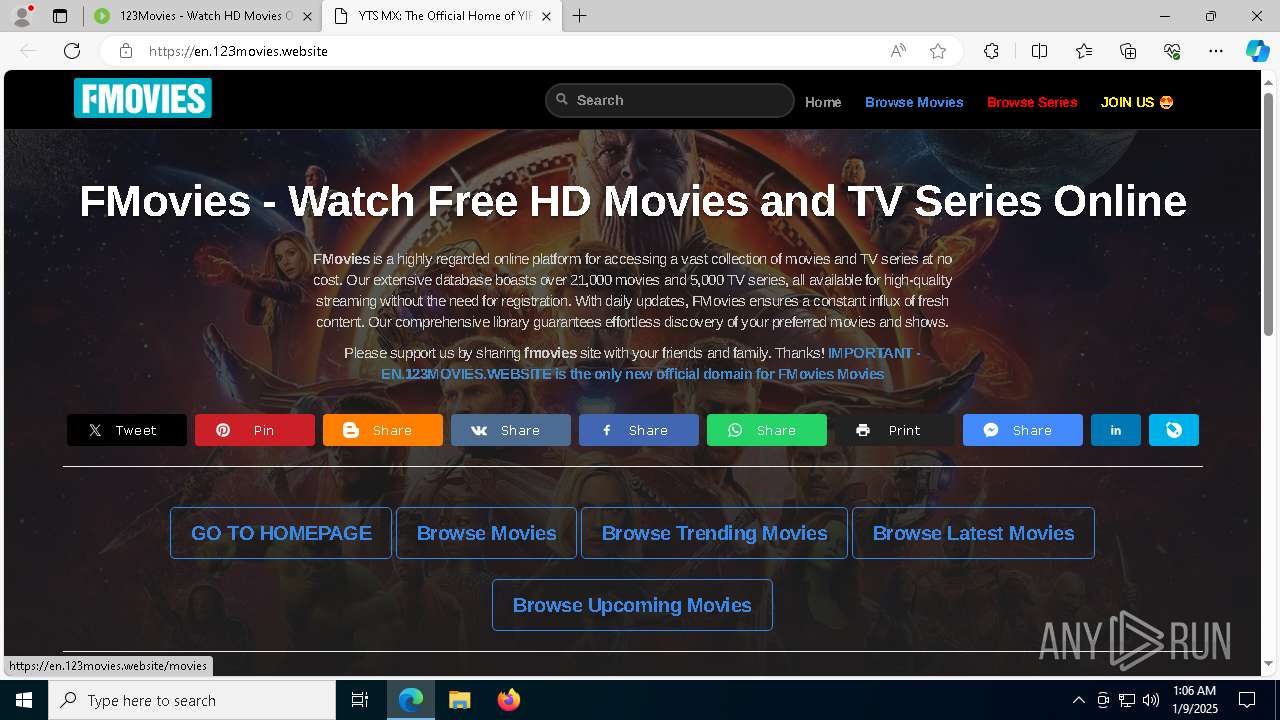
Task: Add this page to favorites star
Action: click(938, 51)
